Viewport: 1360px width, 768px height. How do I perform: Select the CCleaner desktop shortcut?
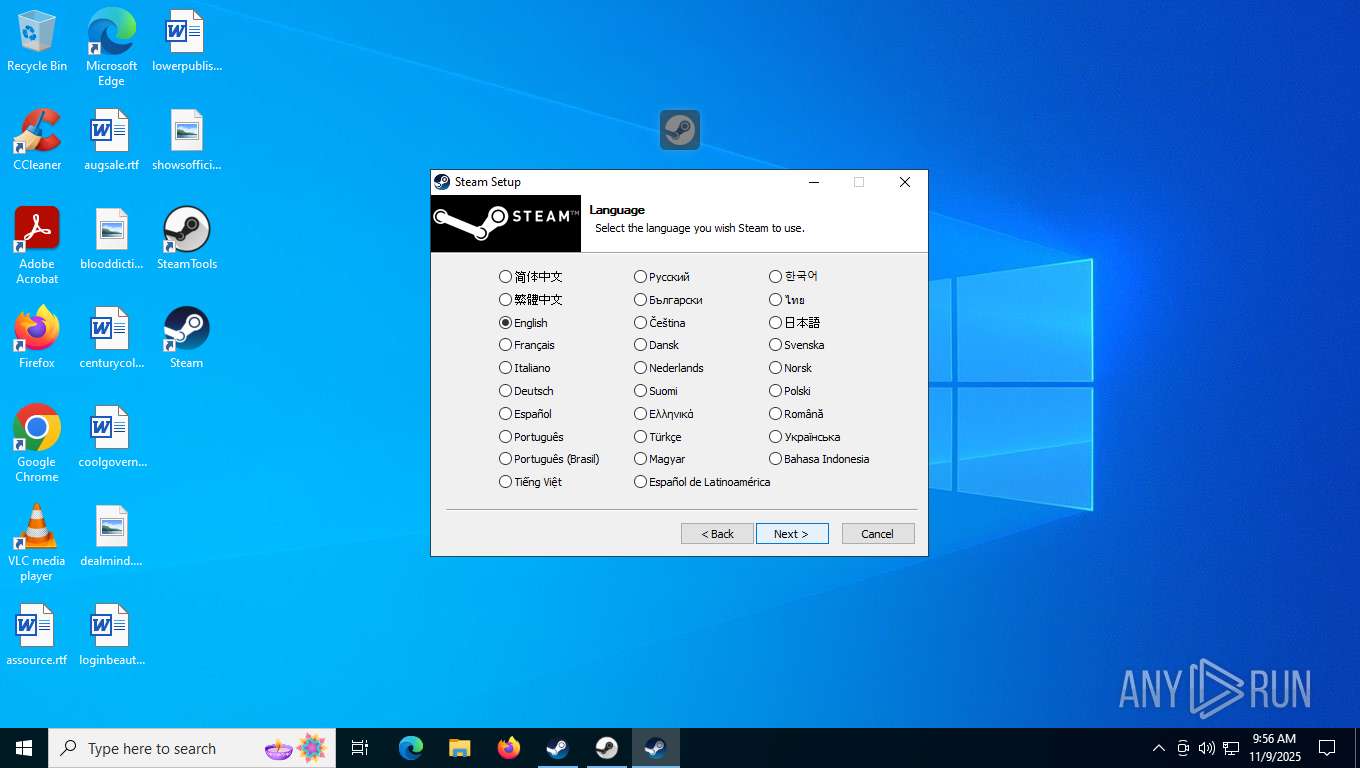click(x=37, y=140)
